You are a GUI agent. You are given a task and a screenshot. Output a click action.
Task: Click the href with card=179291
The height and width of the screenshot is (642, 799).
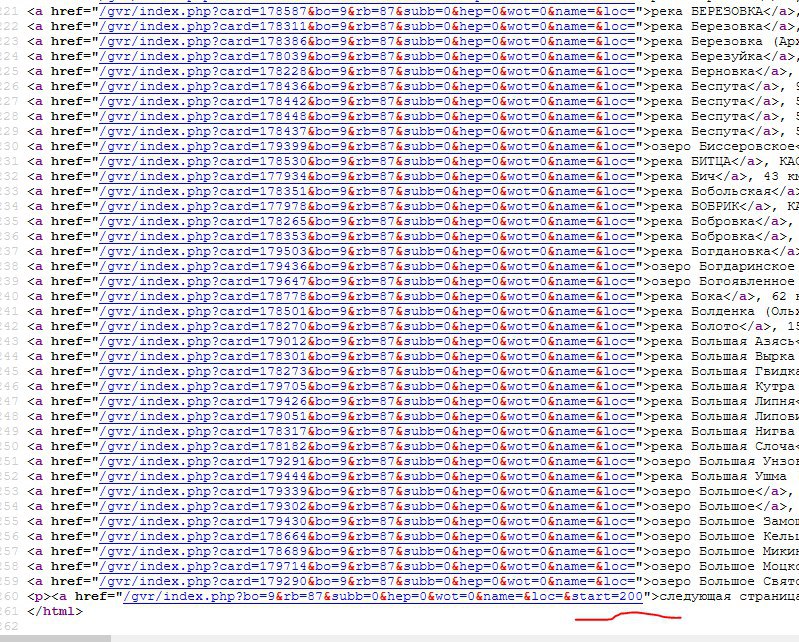(x=367, y=462)
